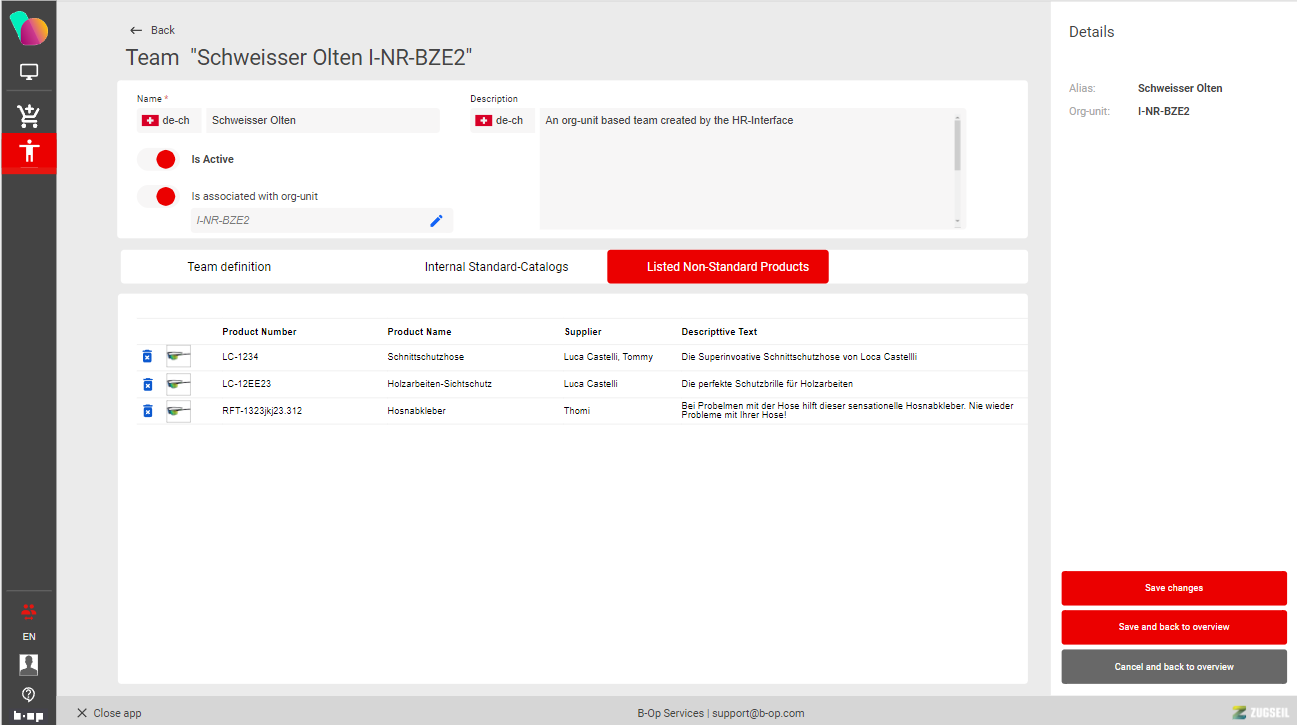Click the Name field containing Schweisser Olten

click(322, 121)
